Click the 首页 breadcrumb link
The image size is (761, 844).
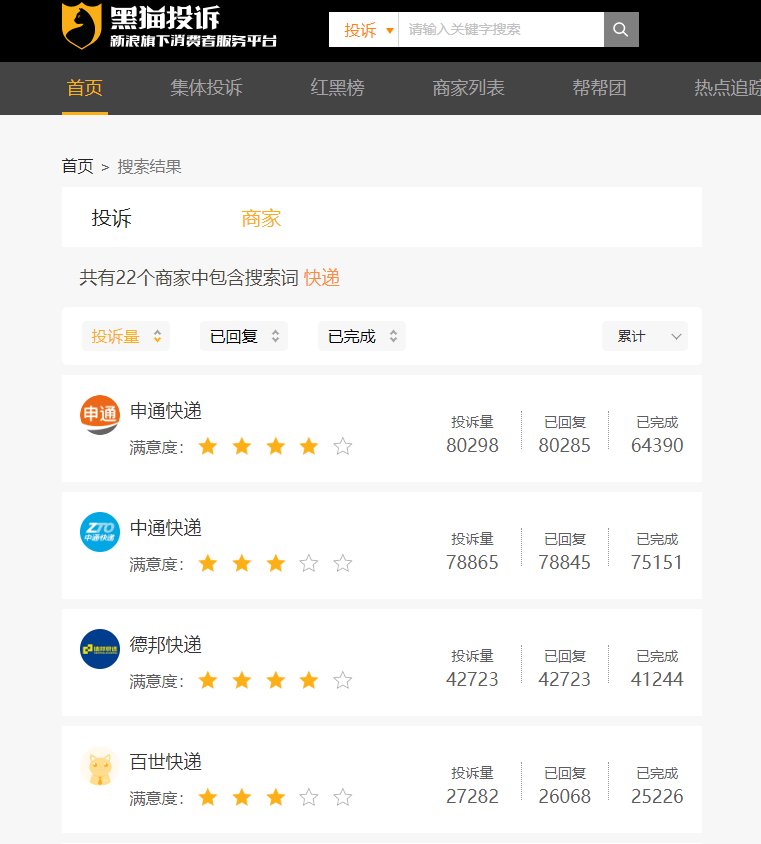[x=77, y=166]
